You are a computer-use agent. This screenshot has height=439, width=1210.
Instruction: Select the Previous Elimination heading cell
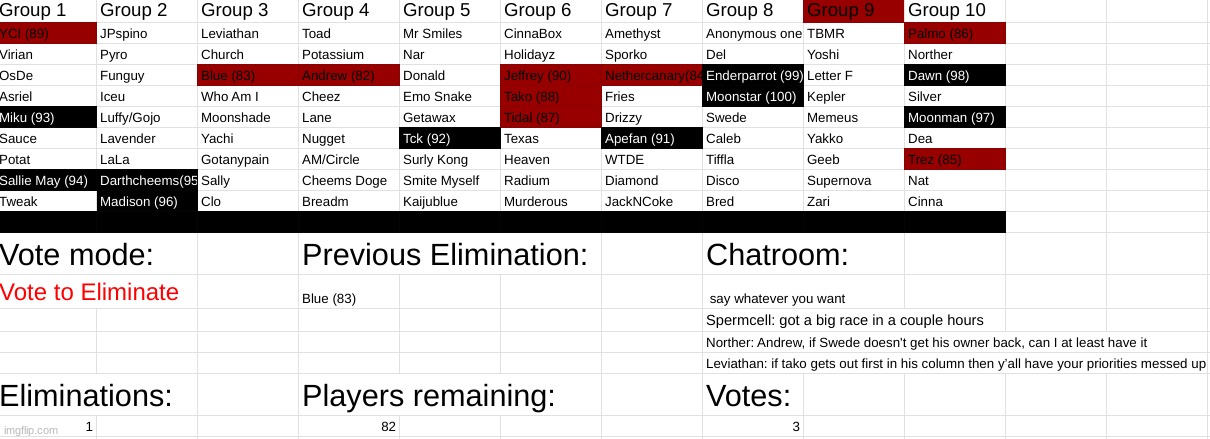coord(445,256)
